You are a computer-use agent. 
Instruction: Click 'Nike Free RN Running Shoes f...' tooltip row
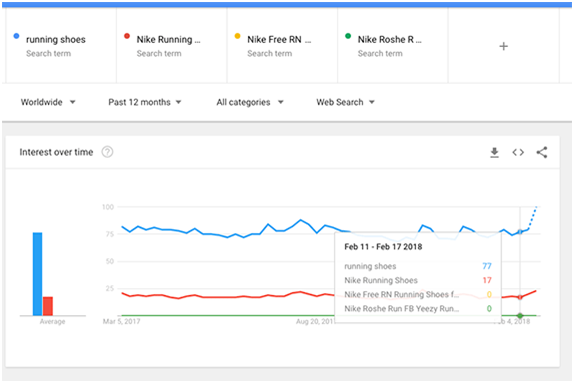pyautogui.click(x=418, y=294)
